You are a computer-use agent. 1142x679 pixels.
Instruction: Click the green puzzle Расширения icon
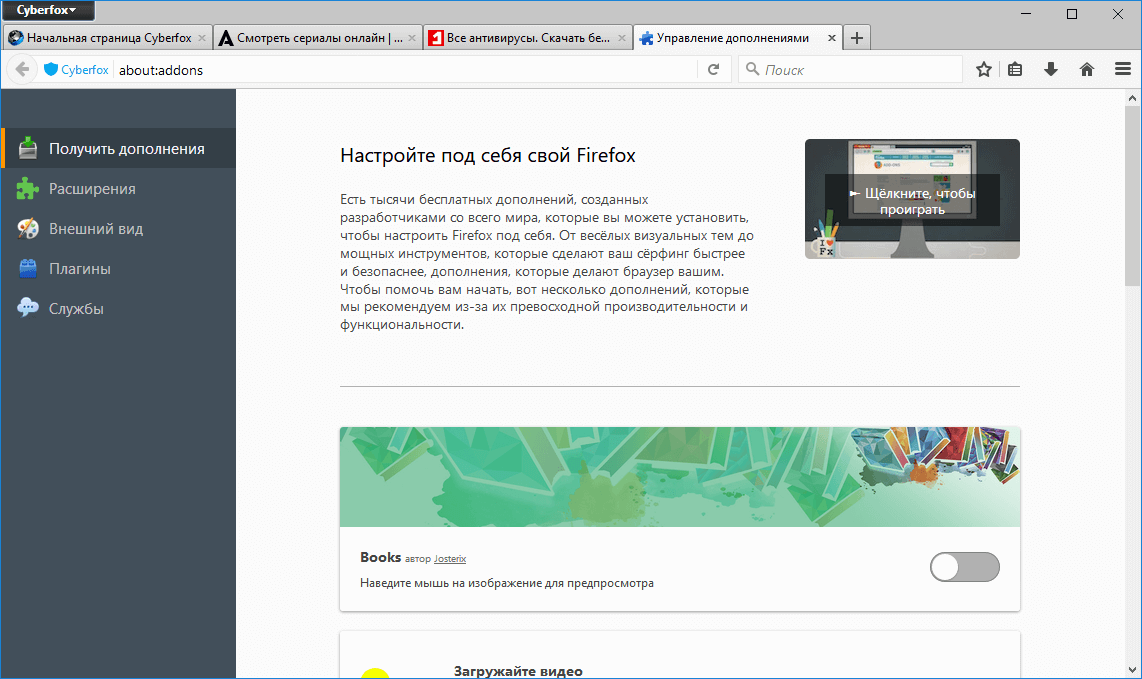click(x=28, y=189)
